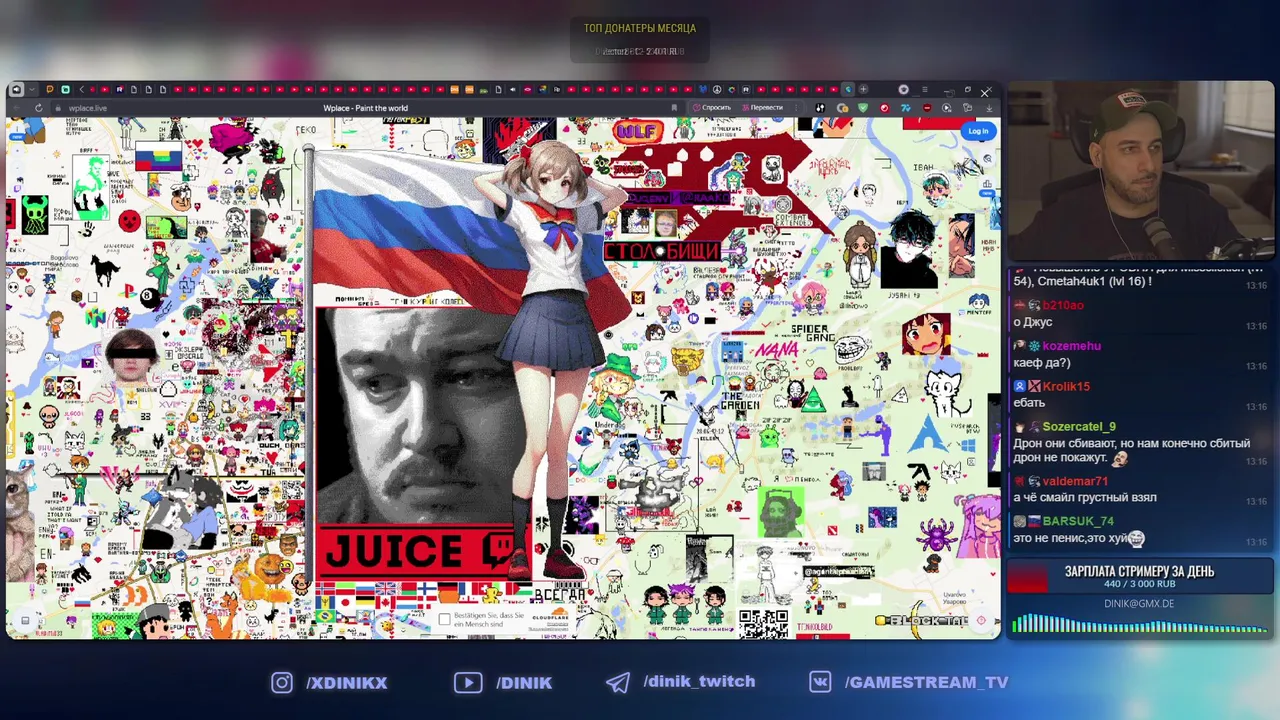The width and height of the screenshot is (1280, 720).
Task: Open a new browser tab with plus
Action: click(x=863, y=89)
